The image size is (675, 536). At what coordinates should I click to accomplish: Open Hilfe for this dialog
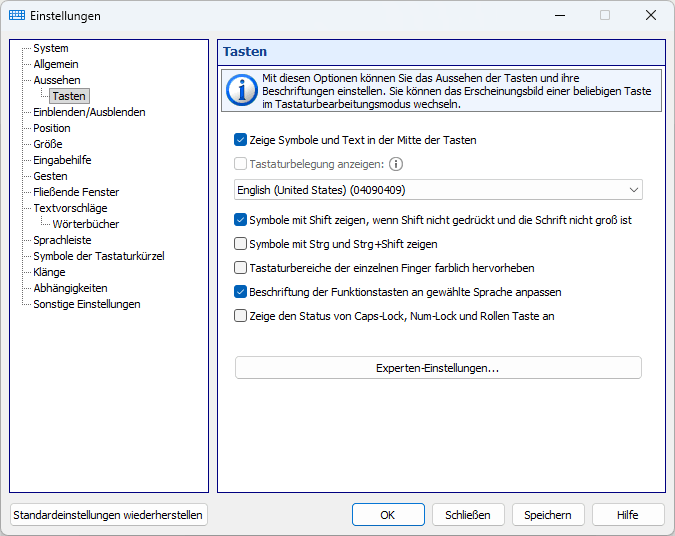pyautogui.click(x=628, y=515)
